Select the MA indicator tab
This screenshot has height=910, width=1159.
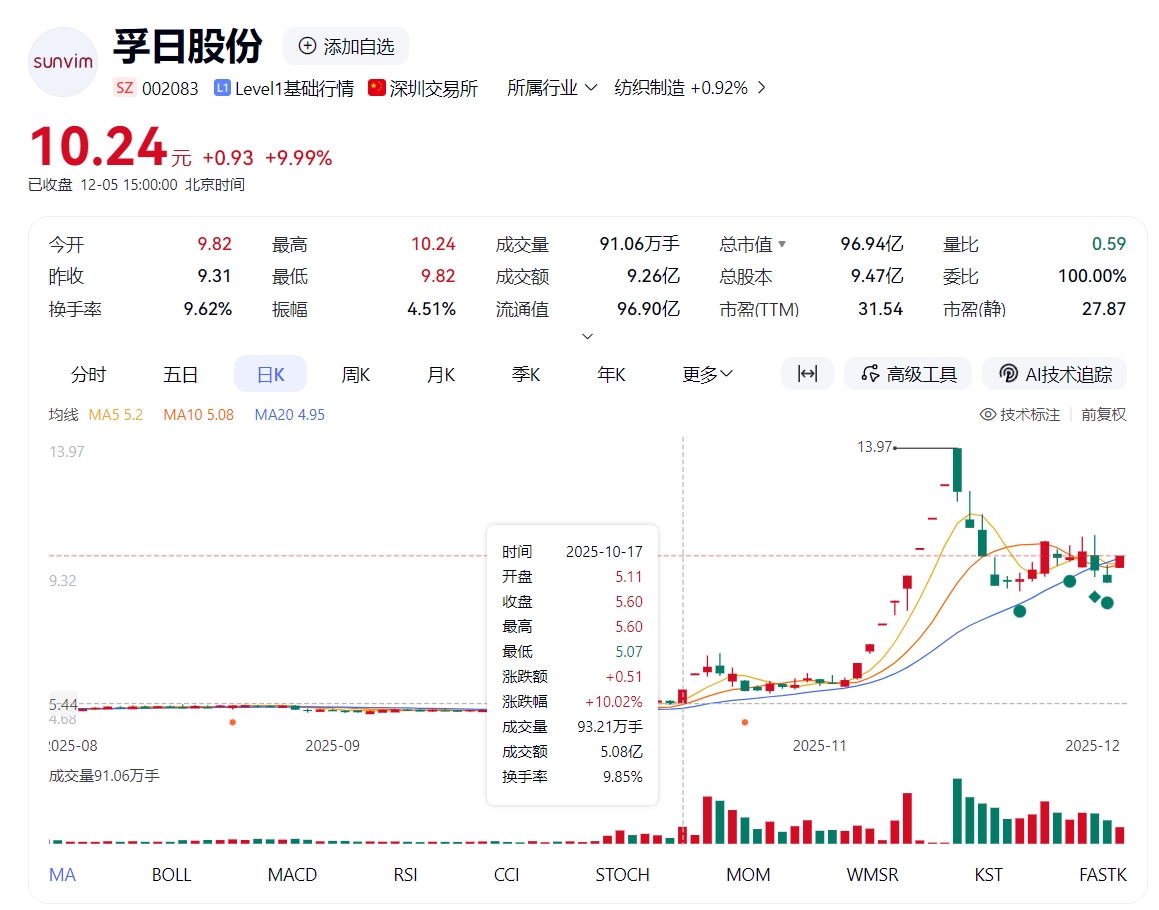(62, 875)
